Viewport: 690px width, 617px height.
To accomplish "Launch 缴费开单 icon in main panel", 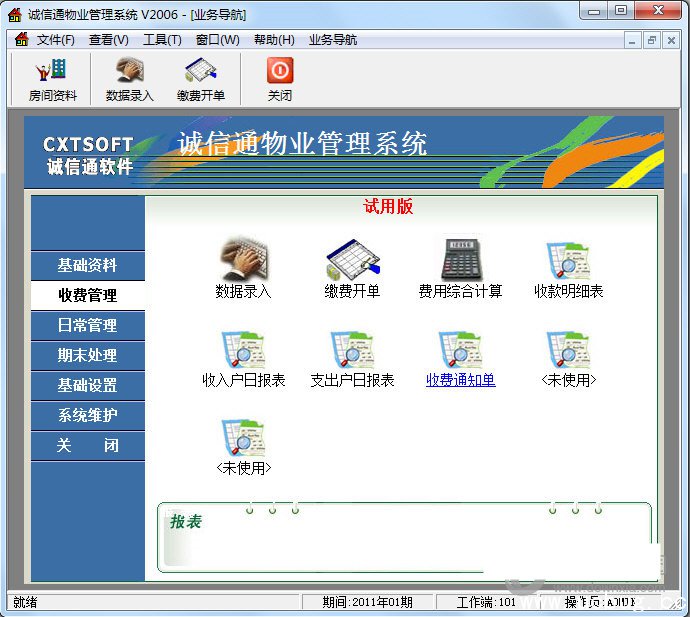I will 352,261.
